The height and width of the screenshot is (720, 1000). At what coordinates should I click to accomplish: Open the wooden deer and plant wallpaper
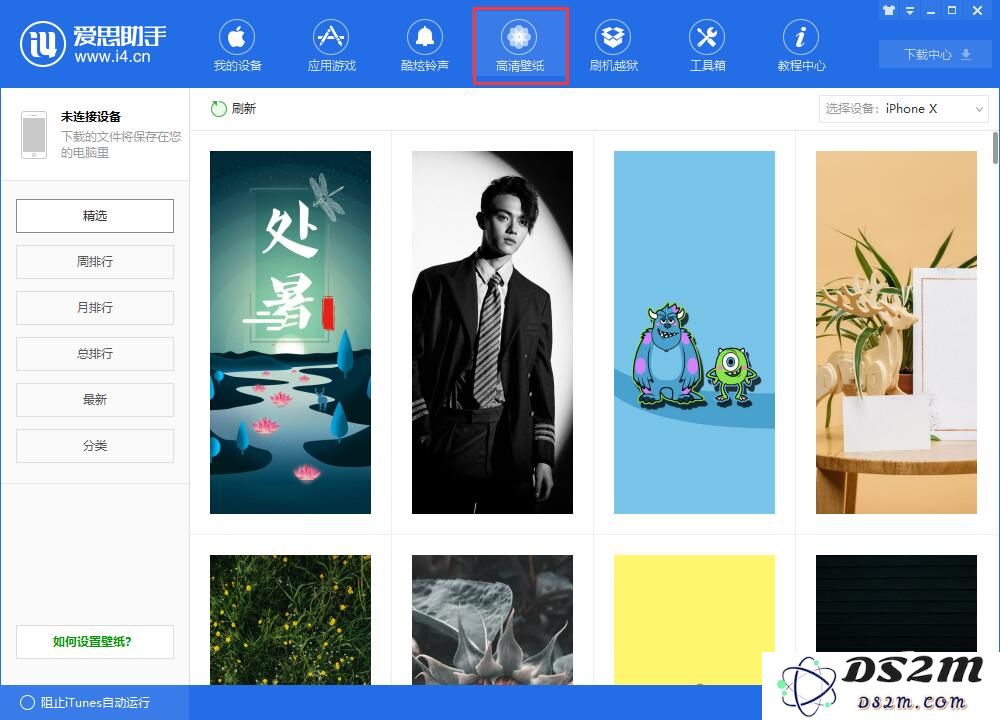tap(896, 332)
